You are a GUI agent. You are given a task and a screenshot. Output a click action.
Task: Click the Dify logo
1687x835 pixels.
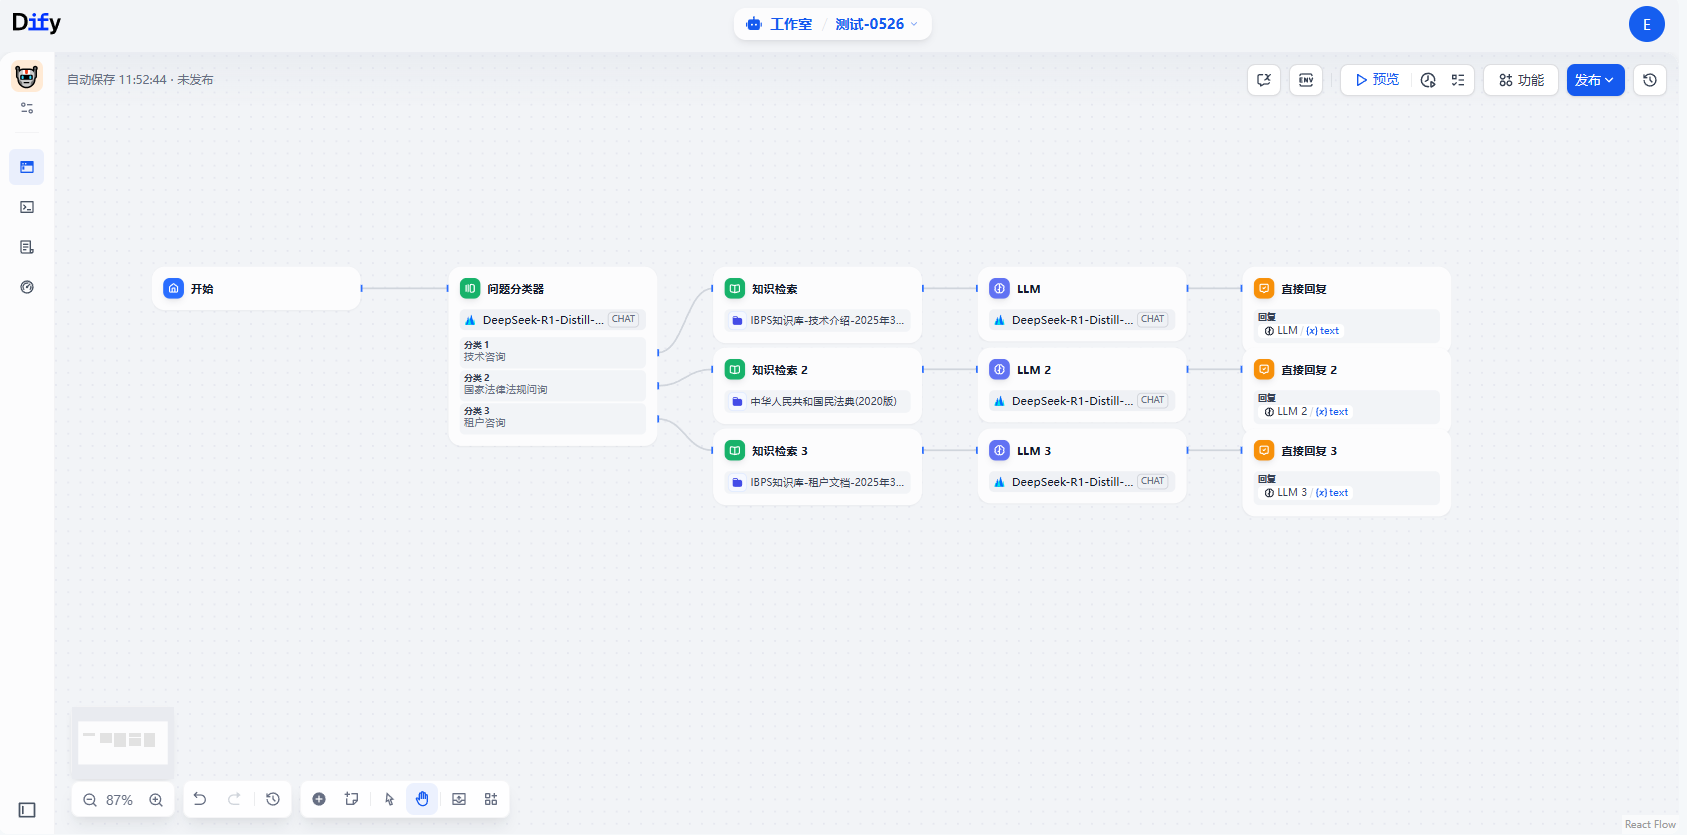pyautogui.click(x=37, y=22)
